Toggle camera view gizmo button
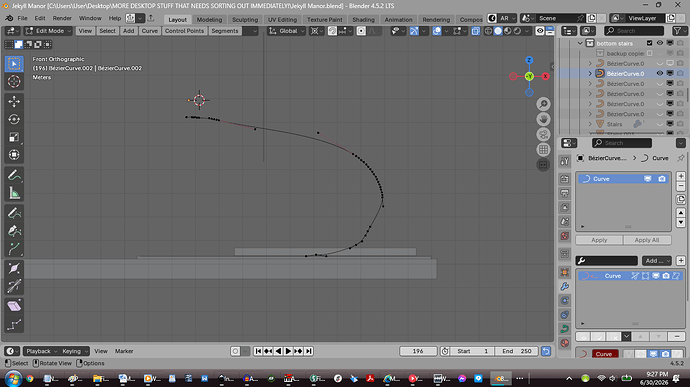This screenshot has width=690, height=387. click(x=543, y=134)
